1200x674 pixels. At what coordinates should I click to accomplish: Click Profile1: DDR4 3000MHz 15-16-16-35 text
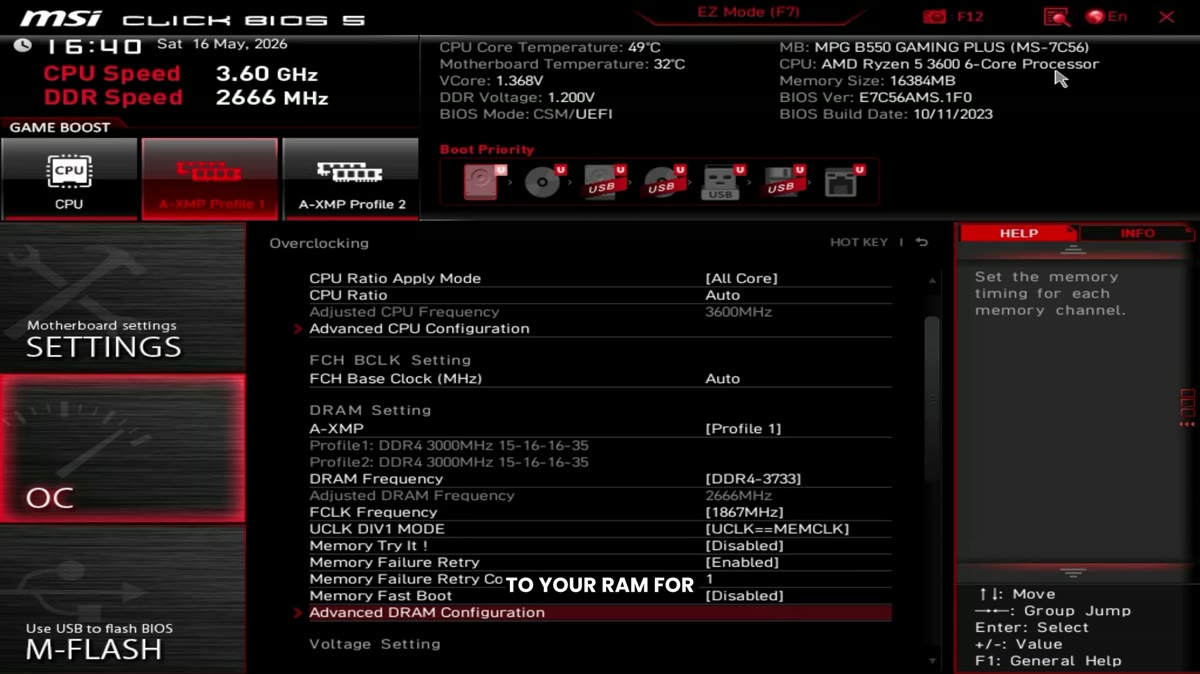(449, 445)
